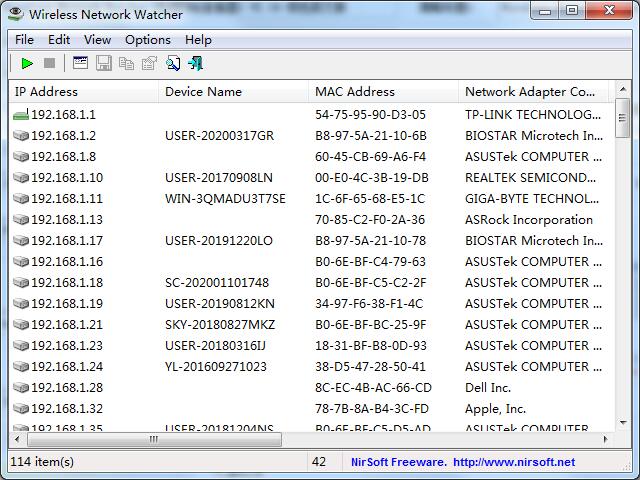Select the router icon for 192.168.1.1
The image size is (640, 480).
pyautogui.click(x=21, y=115)
